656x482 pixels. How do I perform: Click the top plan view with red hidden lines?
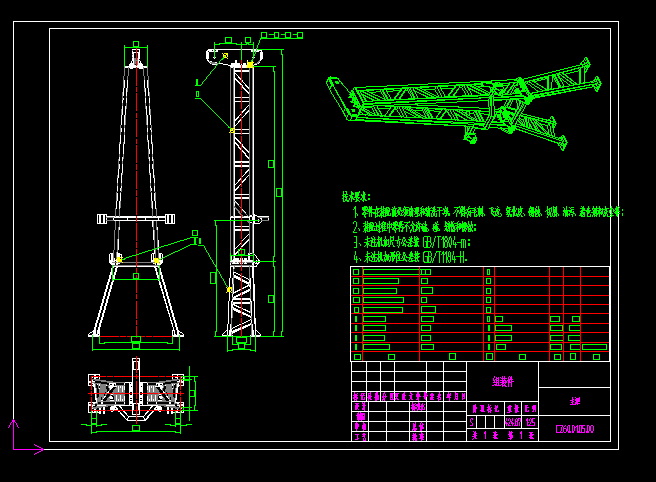point(136,392)
